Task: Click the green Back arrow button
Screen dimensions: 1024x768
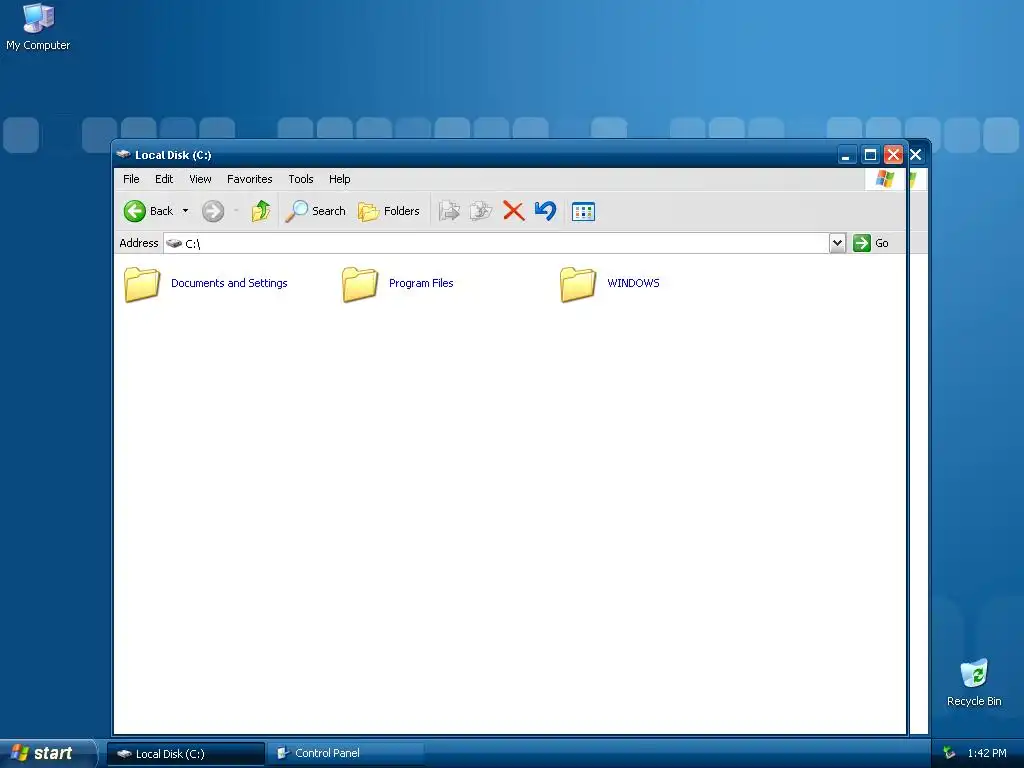Action: point(135,211)
